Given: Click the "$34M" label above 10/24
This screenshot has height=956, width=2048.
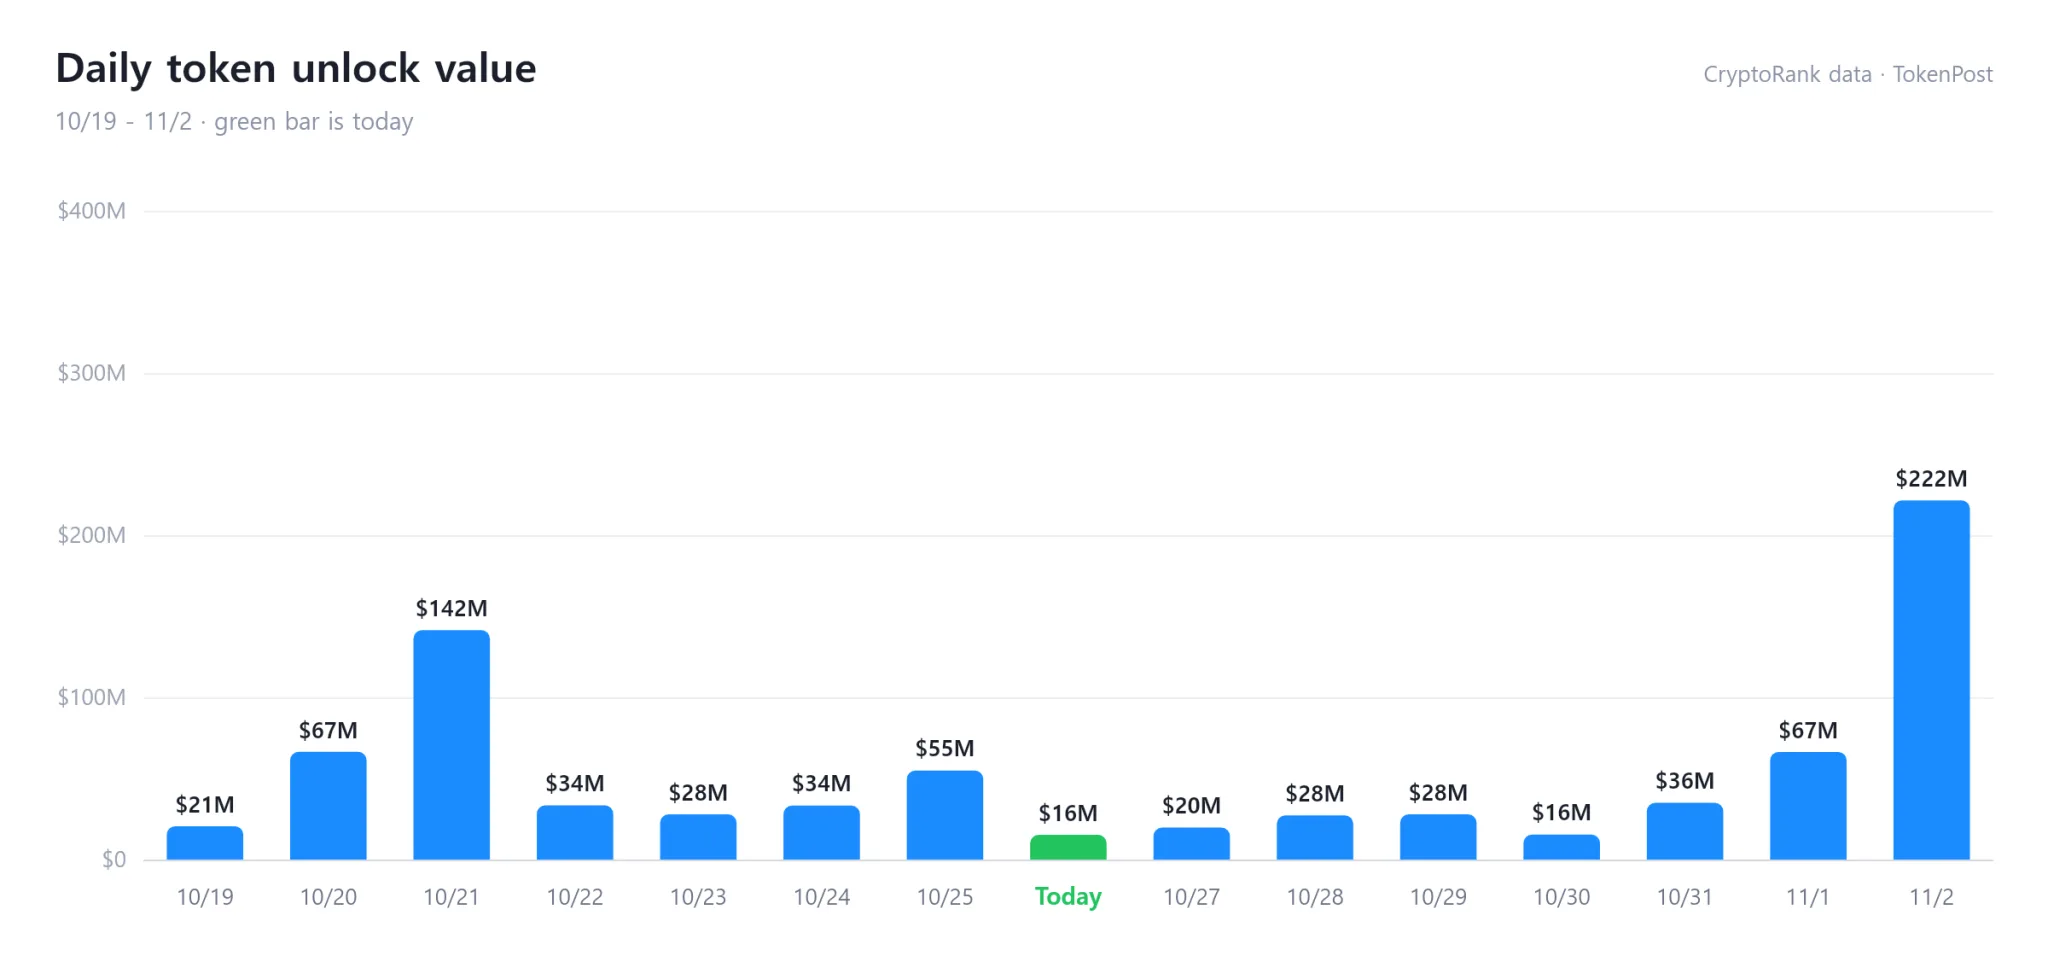Looking at the screenshot, I should [822, 784].
